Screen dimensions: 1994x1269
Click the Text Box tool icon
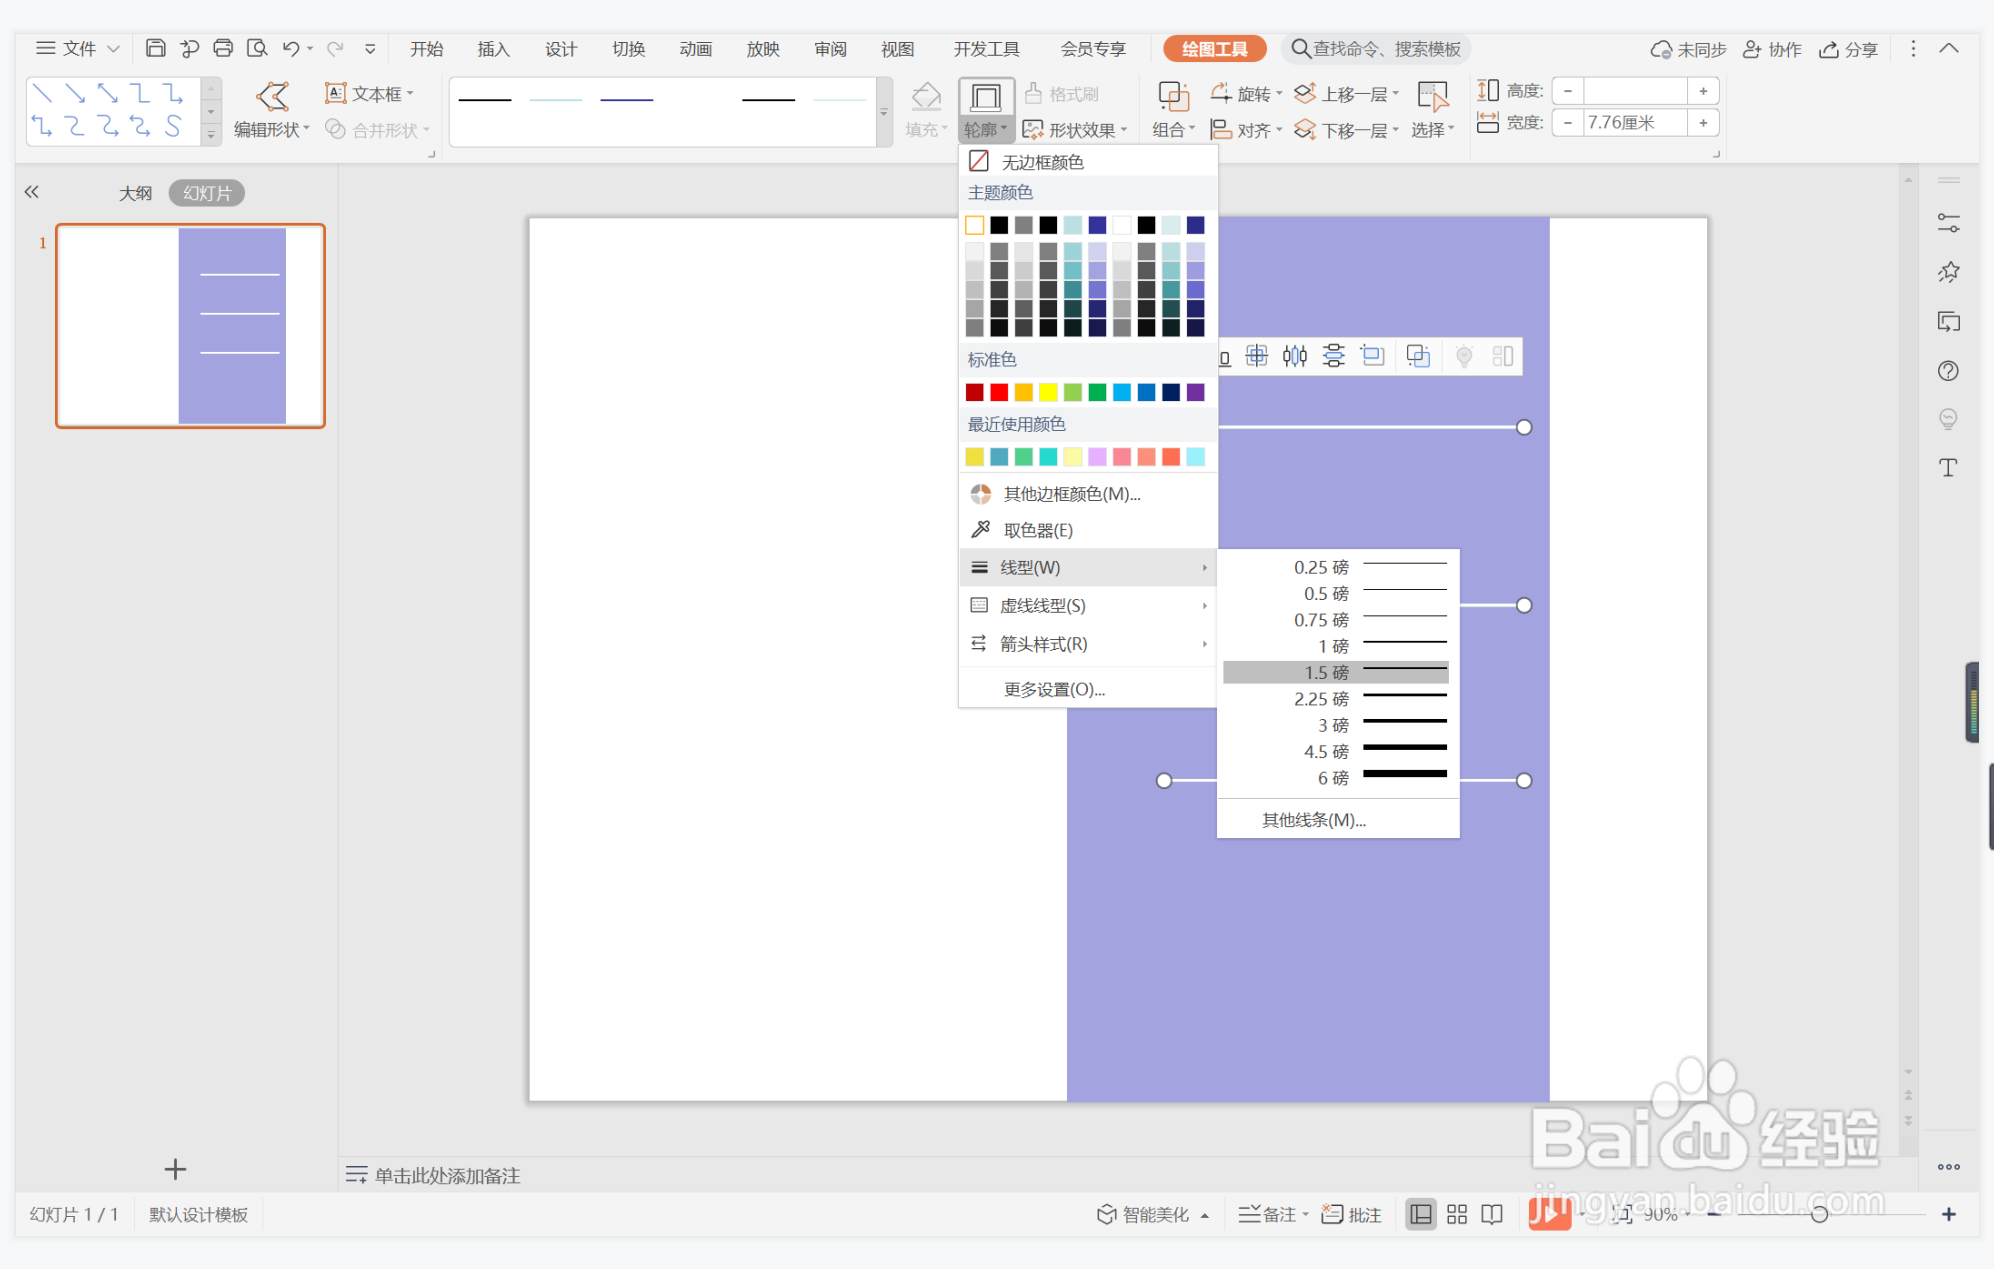coord(336,93)
